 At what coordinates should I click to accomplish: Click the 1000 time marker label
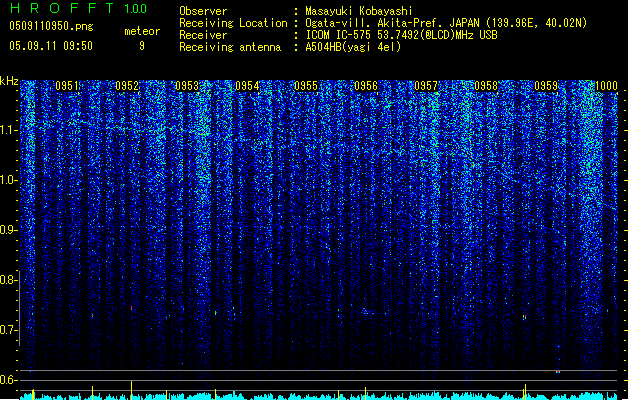[x=606, y=86]
